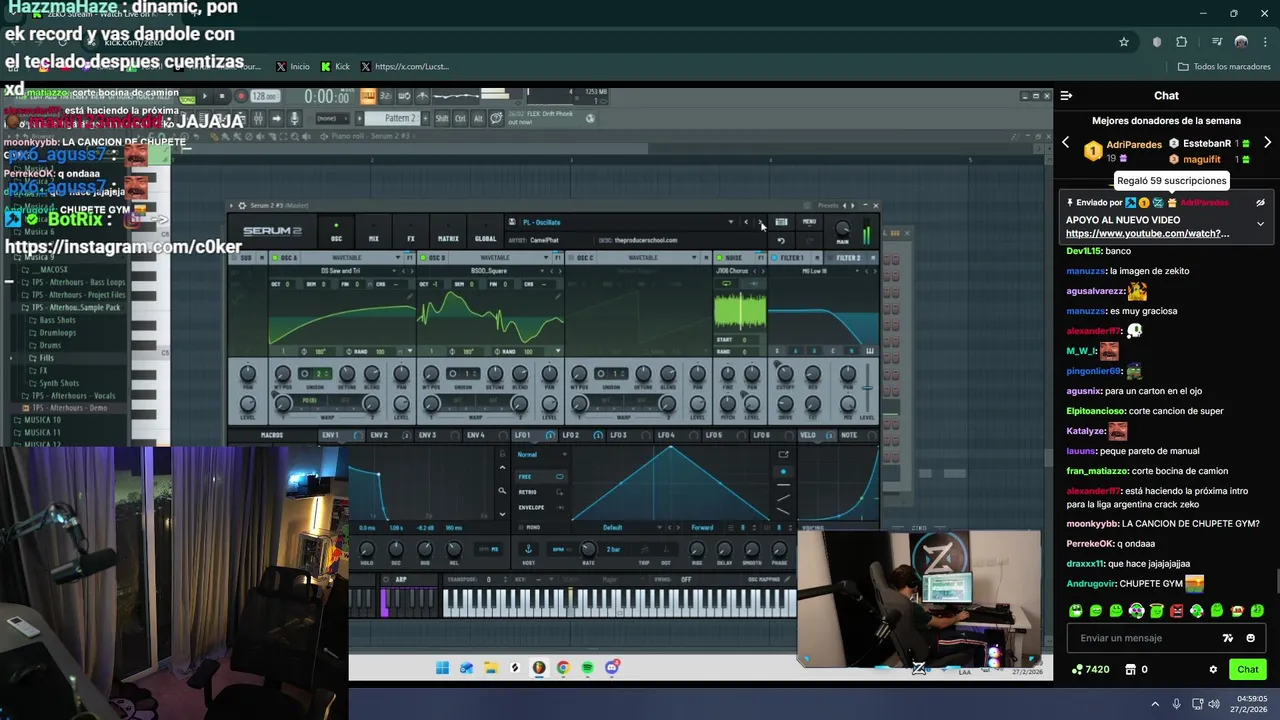
Task: Click the save preset disk icon
Action: pyautogui.click(x=512, y=222)
